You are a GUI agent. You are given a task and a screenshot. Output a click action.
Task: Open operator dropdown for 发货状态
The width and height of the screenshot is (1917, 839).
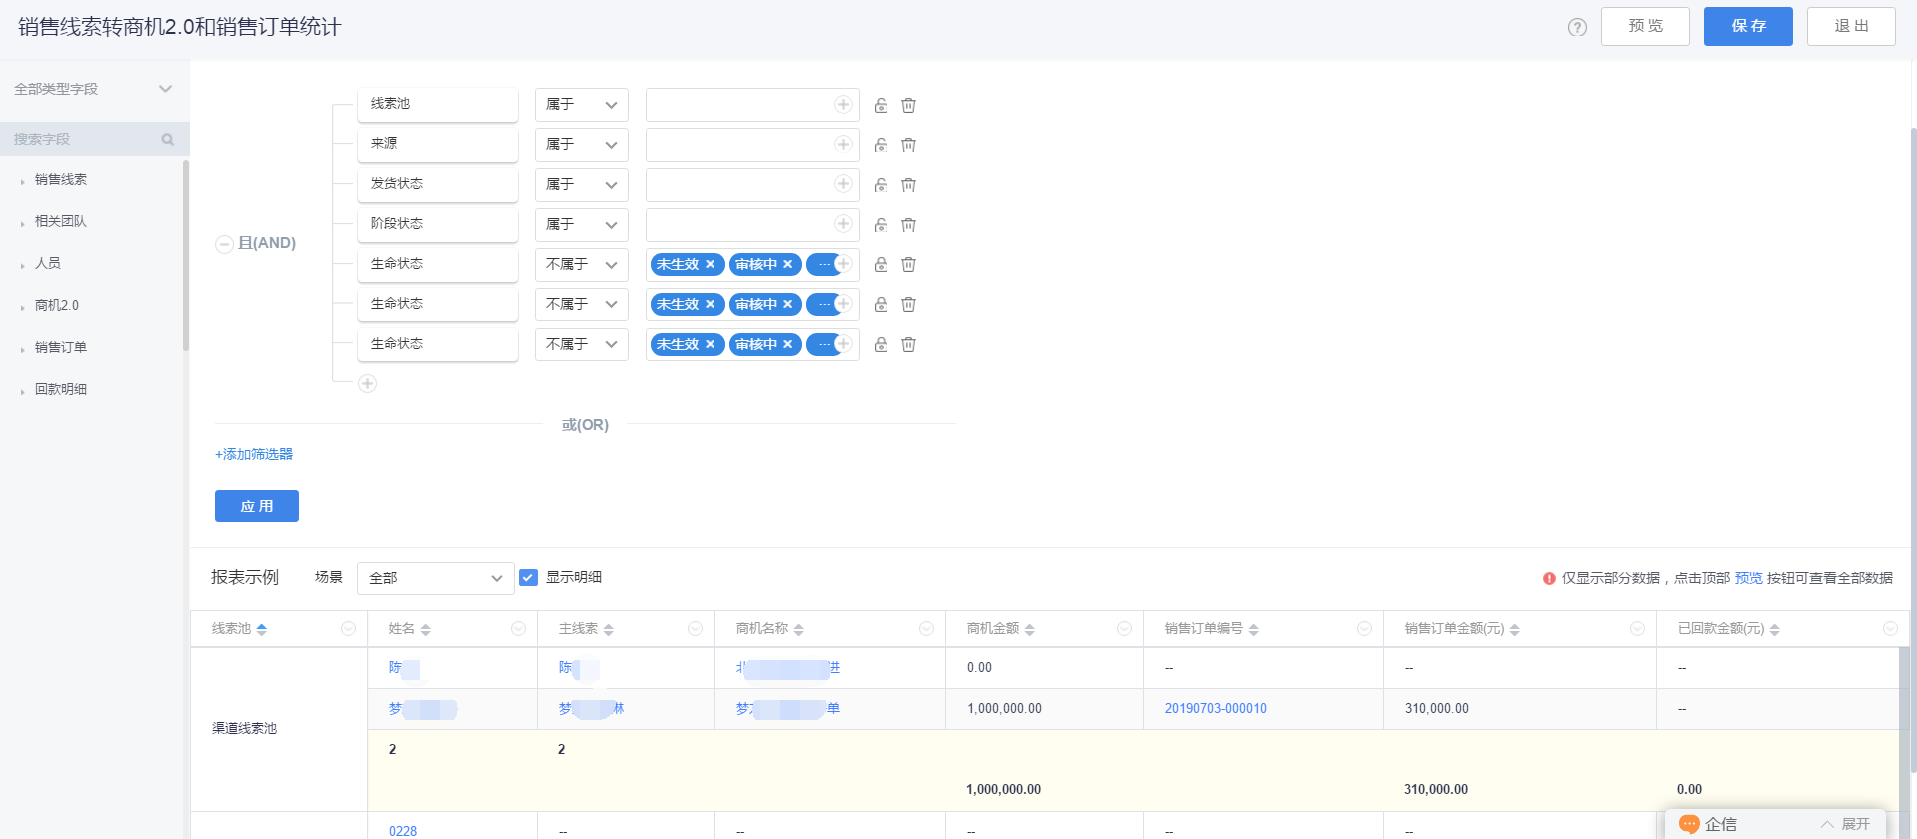[x=582, y=185]
